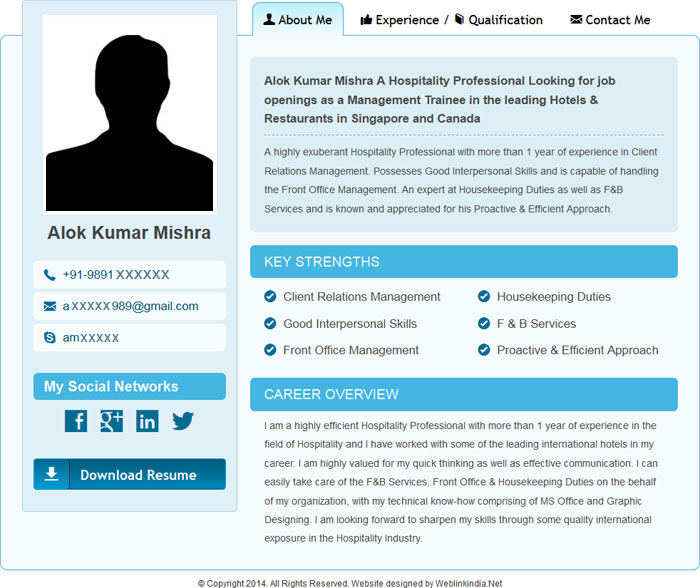
Task: Open the LinkedIn profile icon
Action: pyautogui.click(x=147, y=421)
